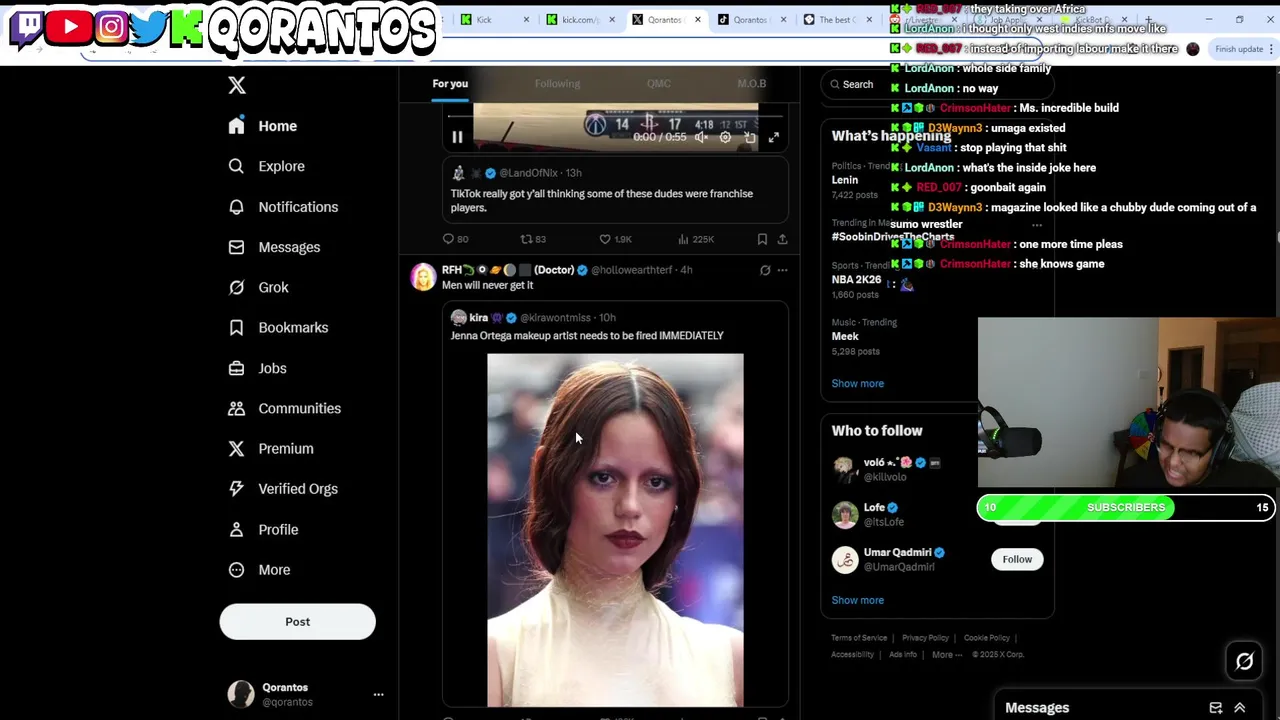Click the Profile person icon
This screenshot has width=1280, height=720.
(x=236, y=529)
